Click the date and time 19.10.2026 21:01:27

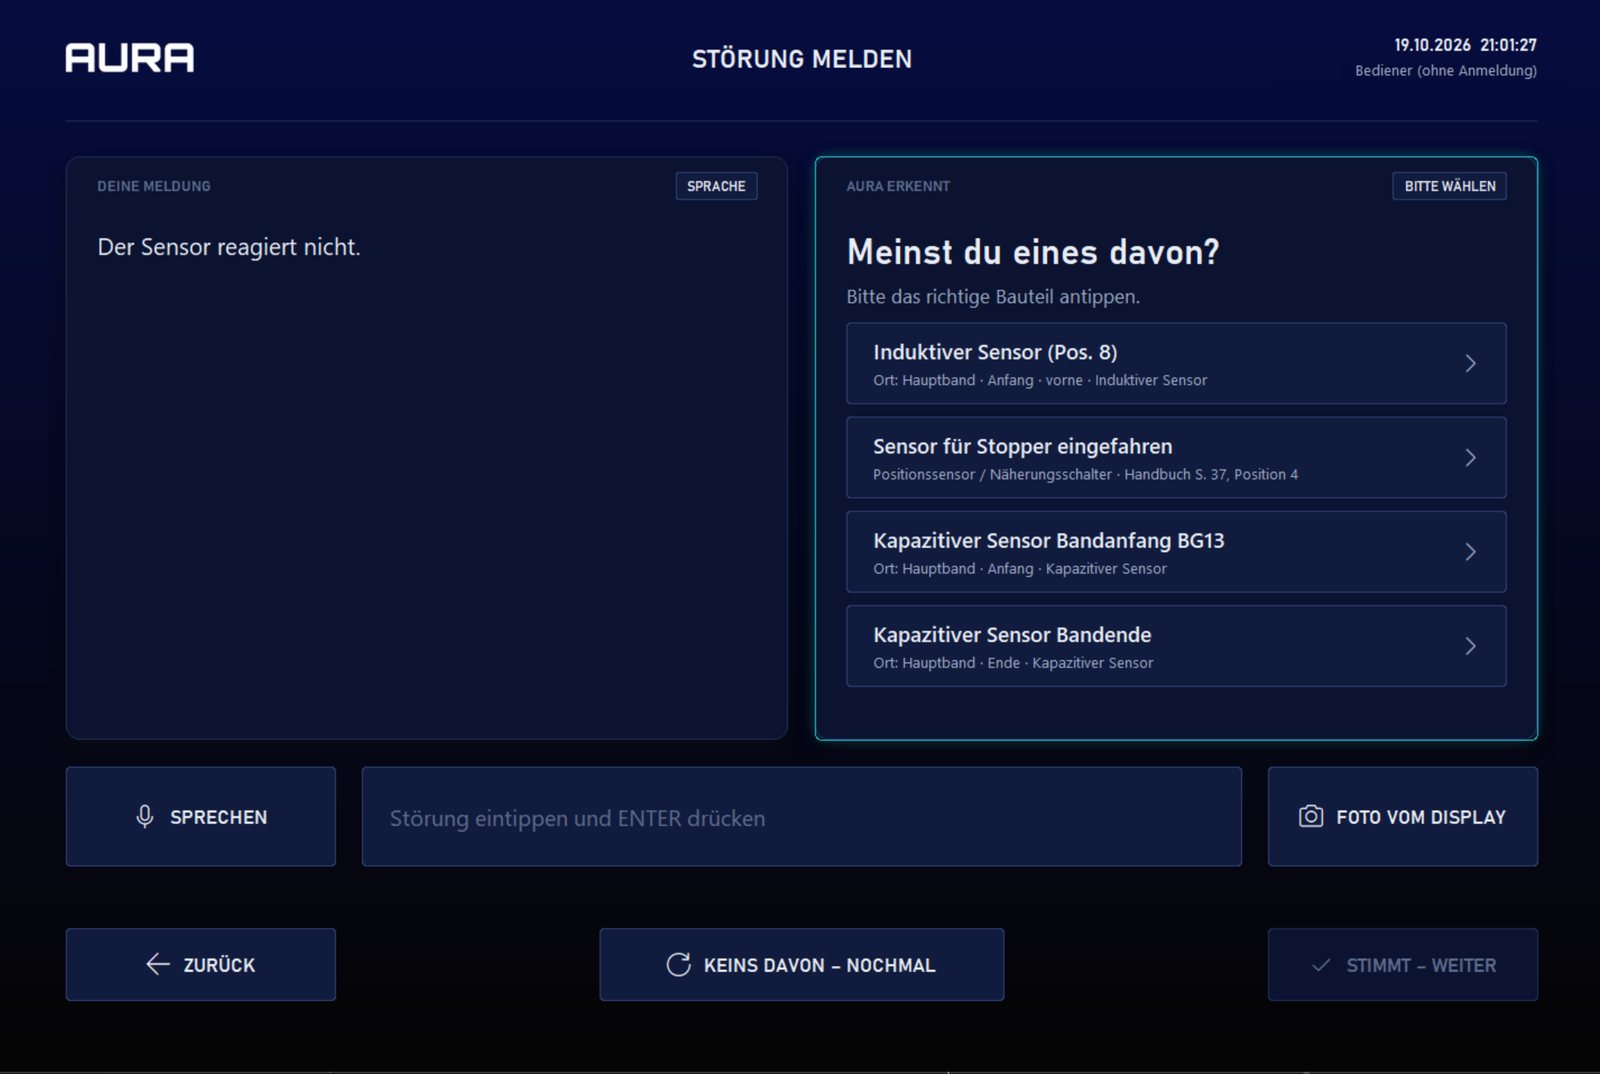1465,45
